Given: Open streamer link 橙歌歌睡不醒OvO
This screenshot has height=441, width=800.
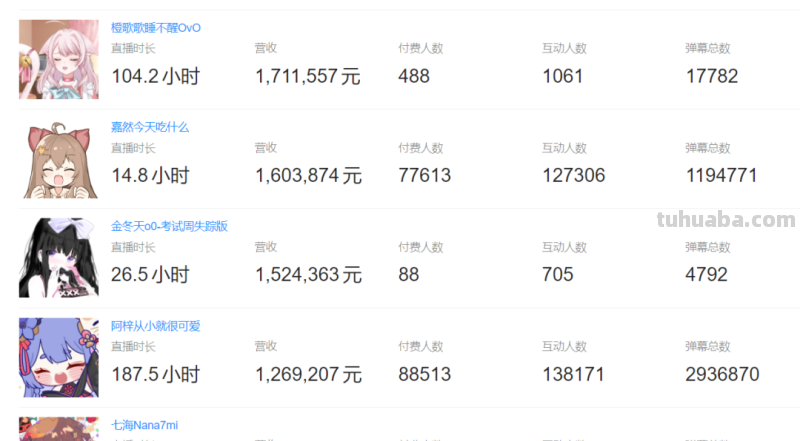Looking at the screenshot, I should (156, 28).
